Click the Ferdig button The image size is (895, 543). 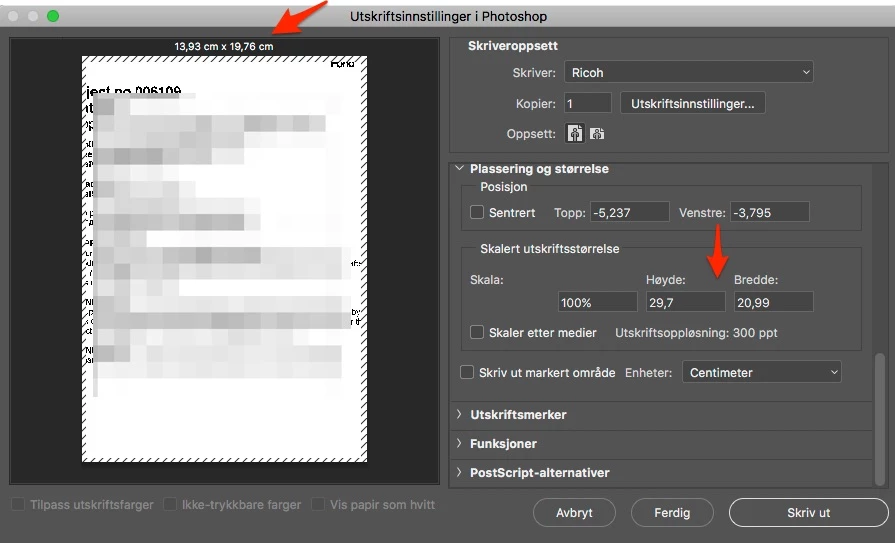click(x=672, y=513)
